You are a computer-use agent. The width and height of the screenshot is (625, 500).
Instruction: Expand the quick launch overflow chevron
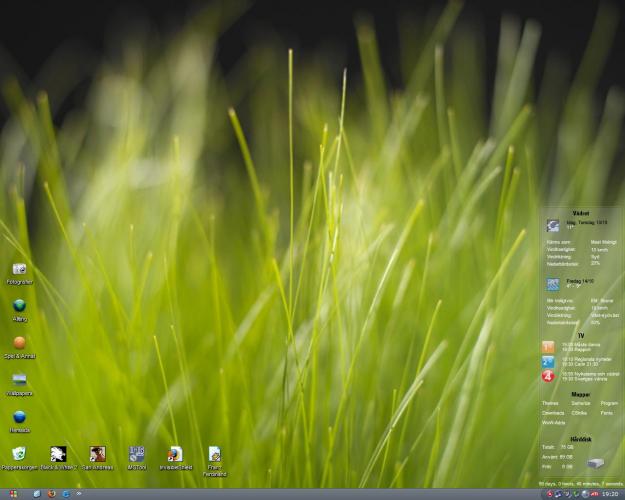click(x=79, y=494)
